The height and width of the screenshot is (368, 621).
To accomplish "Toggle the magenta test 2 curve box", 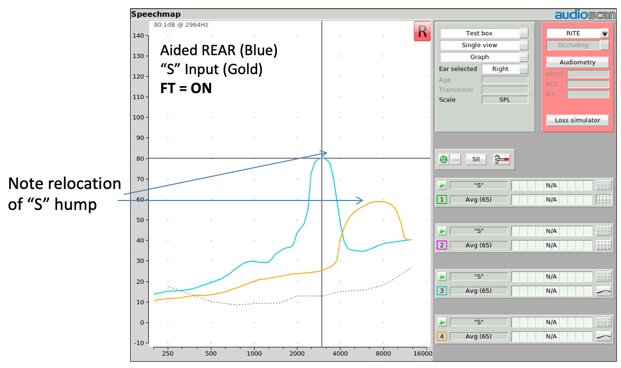I will (442, 245).
